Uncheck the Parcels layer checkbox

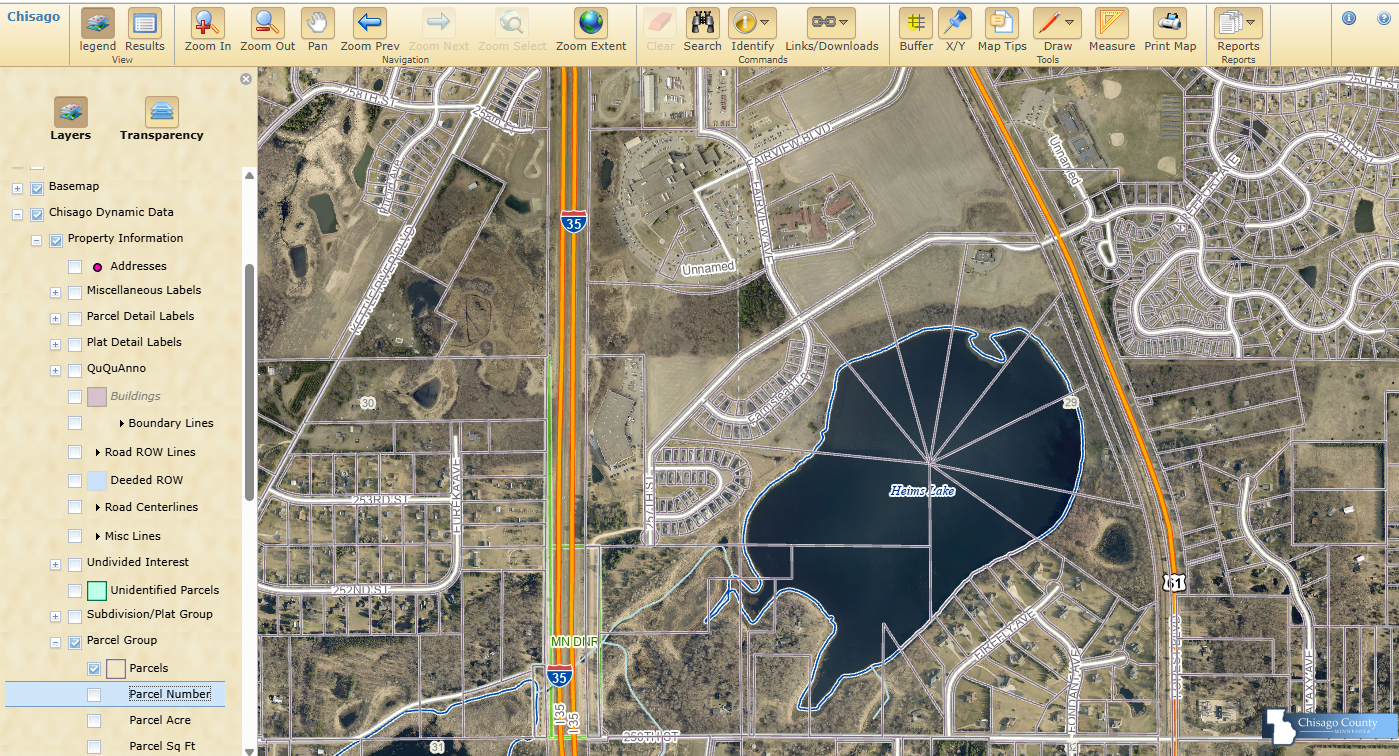tap(94, 669)
